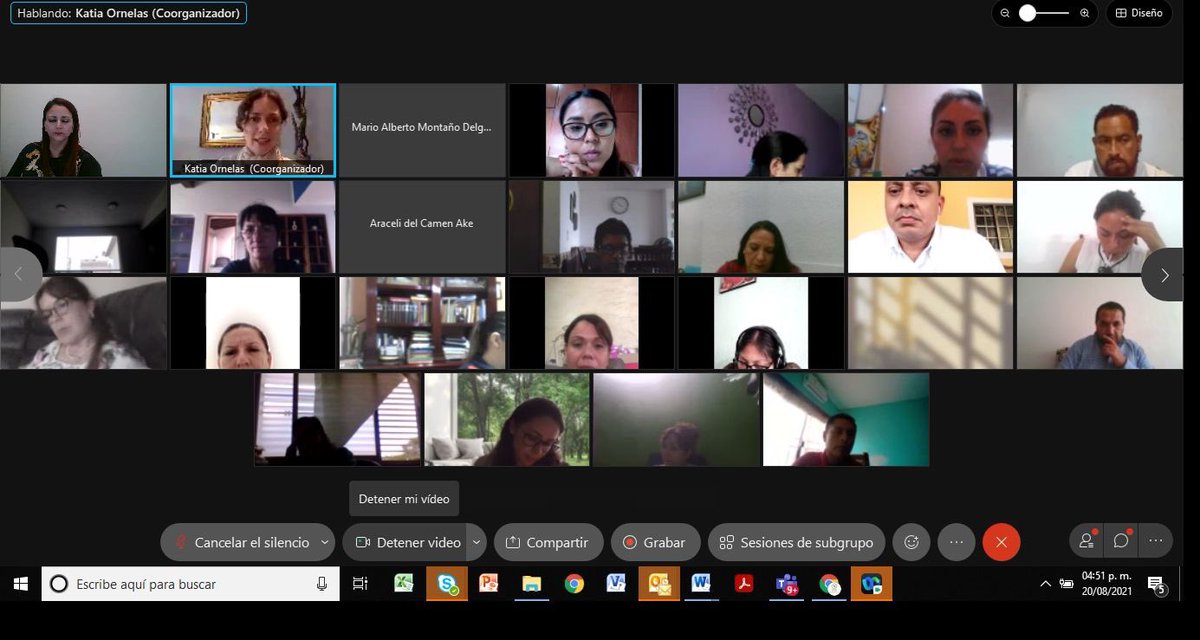Screen dimensions: 1200x640
Task: Open Task View in taskbar
Action: [x=360, y=584]
